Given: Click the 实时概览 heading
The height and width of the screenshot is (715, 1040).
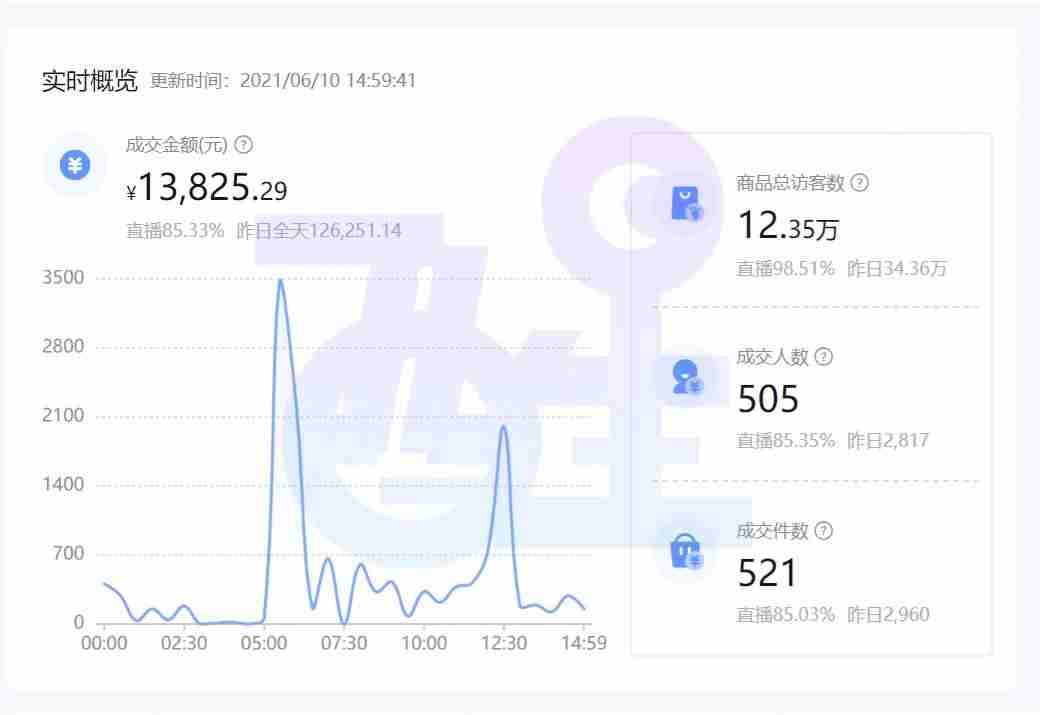Looking at the screenshot, I should tap(90, 81).
